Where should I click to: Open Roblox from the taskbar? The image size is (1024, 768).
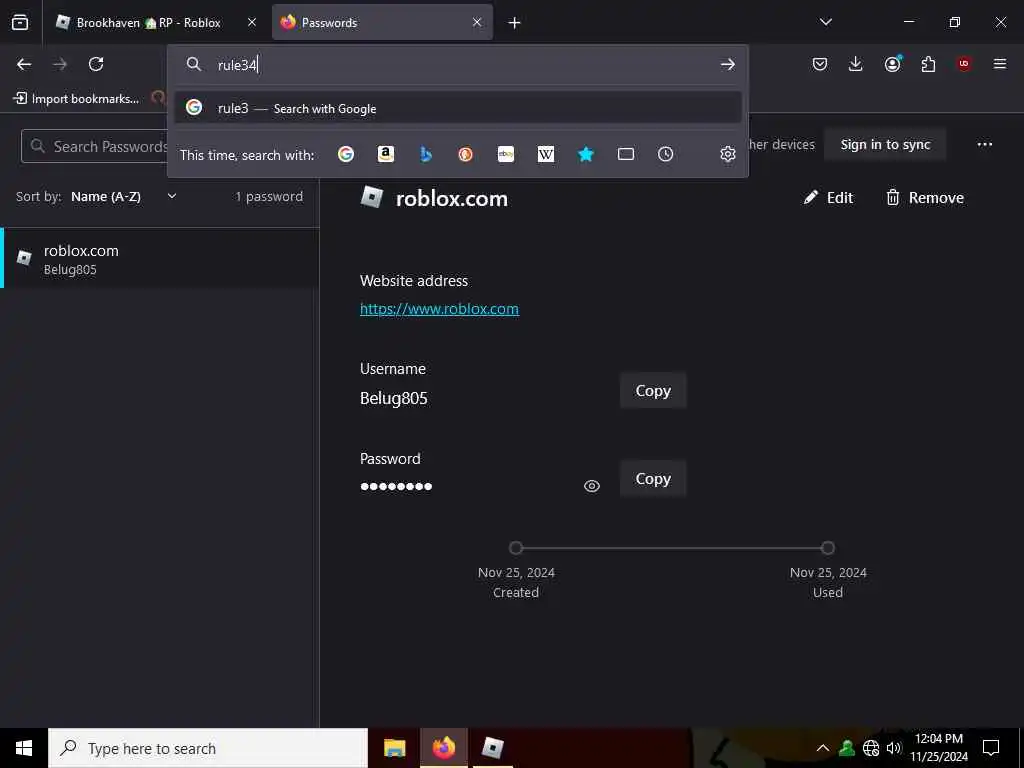click(x=492, y=748)
